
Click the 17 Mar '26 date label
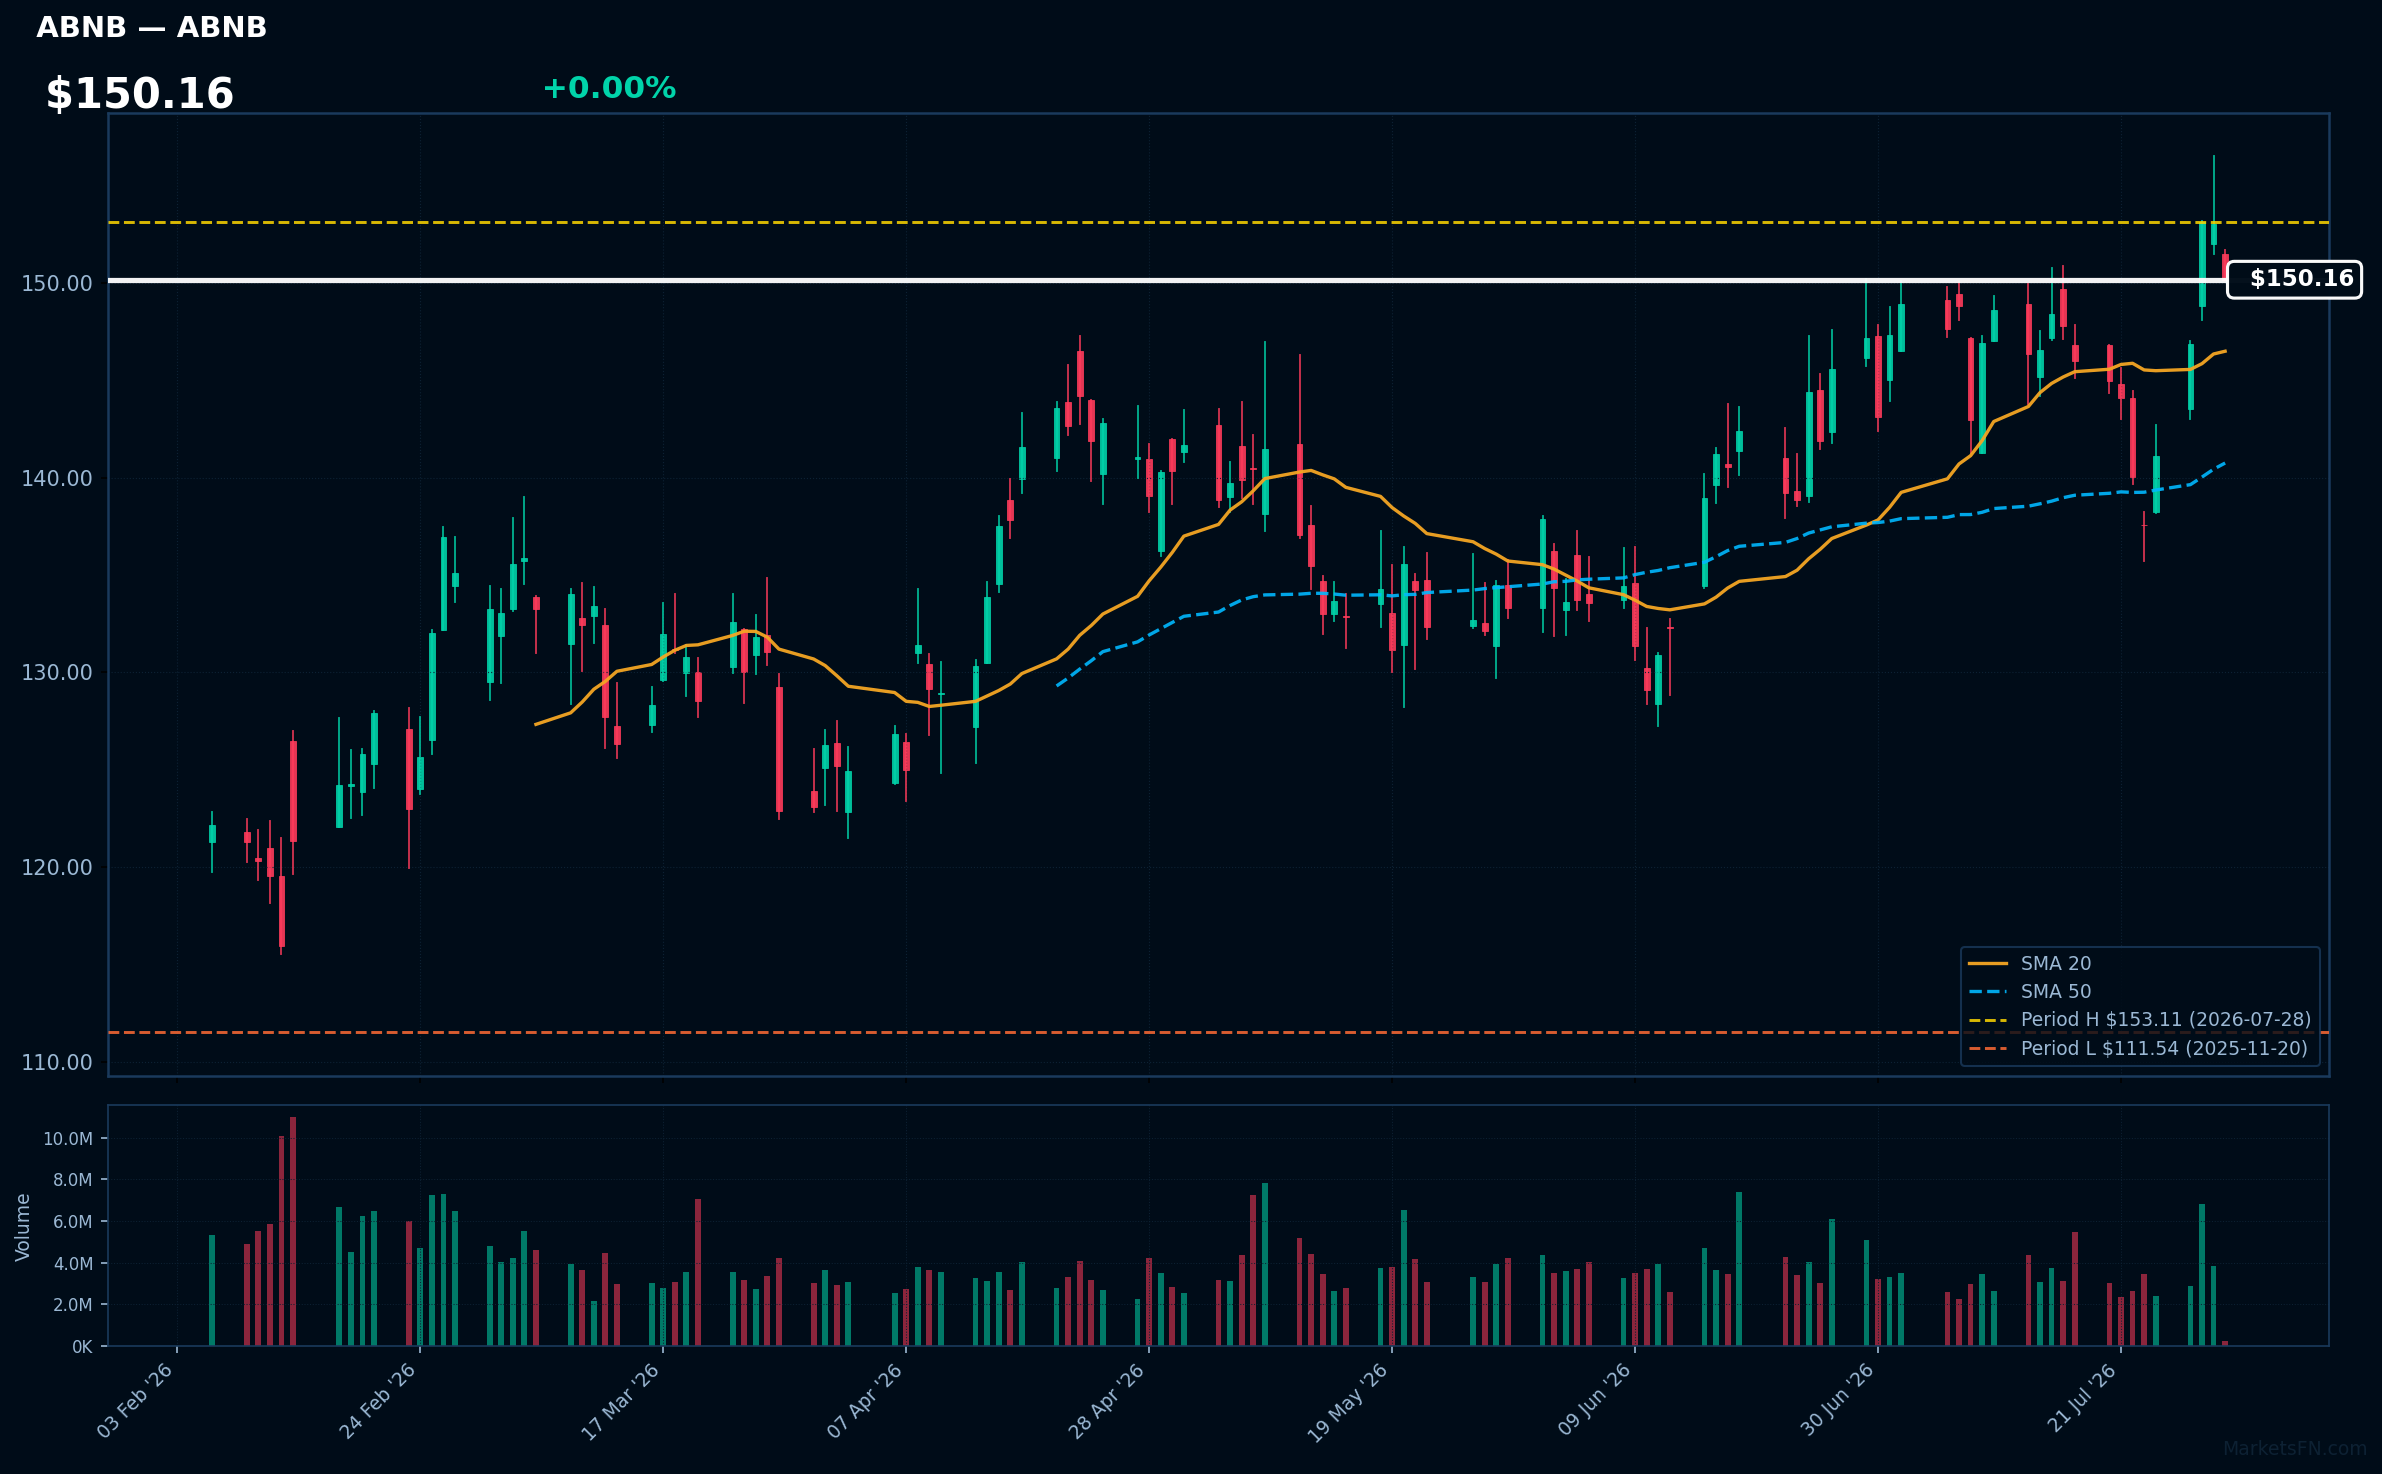coord(620,1401)
